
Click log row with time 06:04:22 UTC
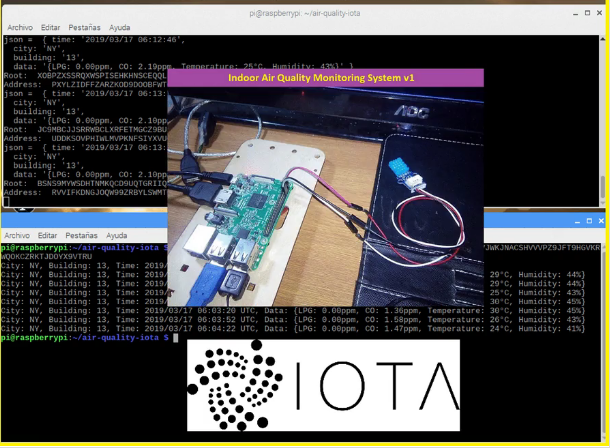pyautogui.click(x=293, y=328)
